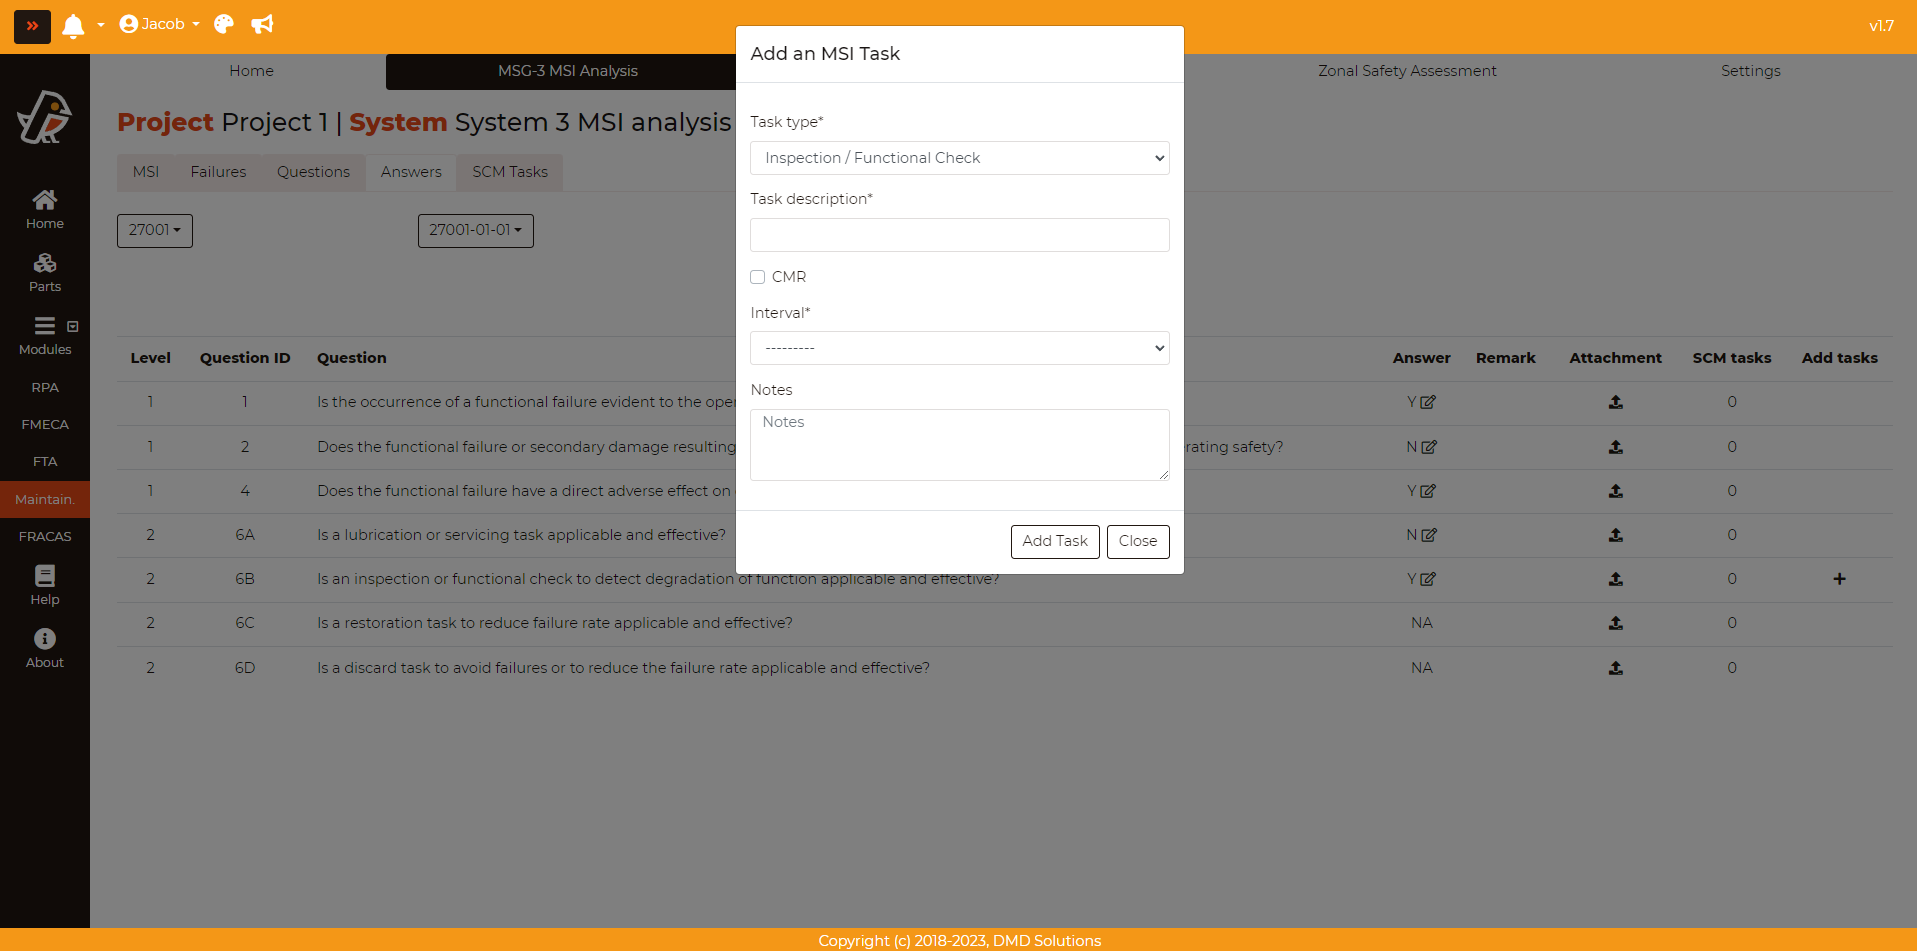This screenshot has height=951, width=1917.
Task: Toggle the Modules collapse checkbox icon
Action: click(73, 326)
